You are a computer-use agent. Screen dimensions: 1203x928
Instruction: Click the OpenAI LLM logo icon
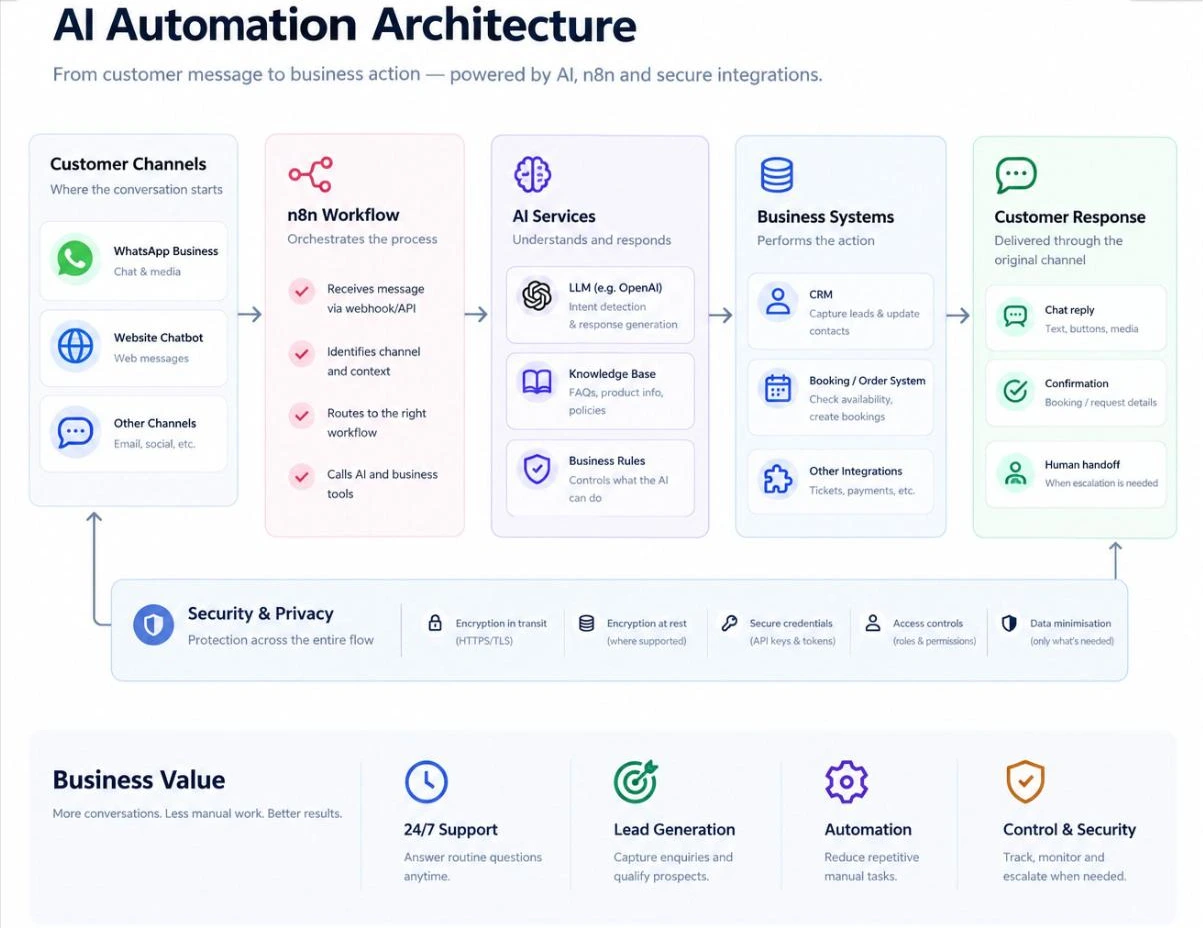click(x=537, y=296)
